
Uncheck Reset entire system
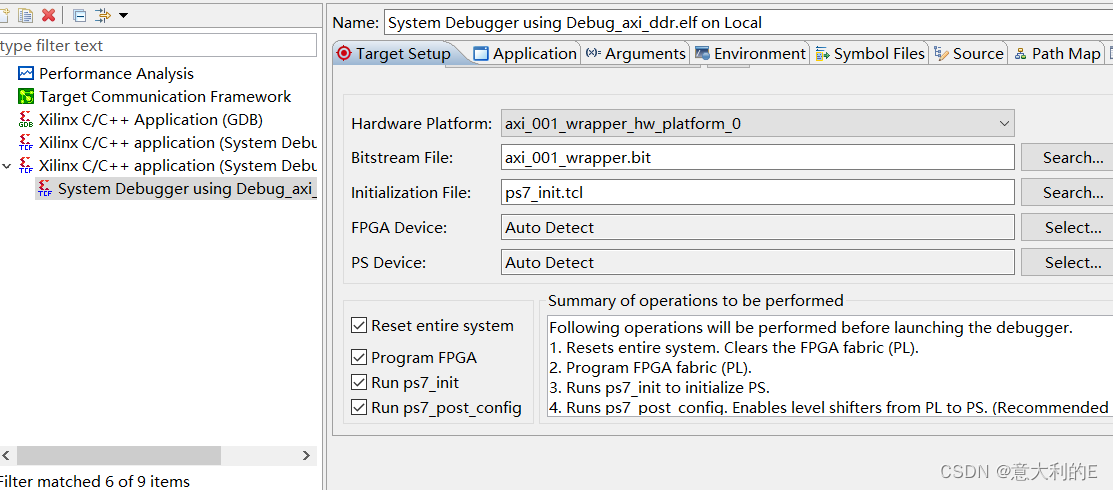[x=358, y=326]
